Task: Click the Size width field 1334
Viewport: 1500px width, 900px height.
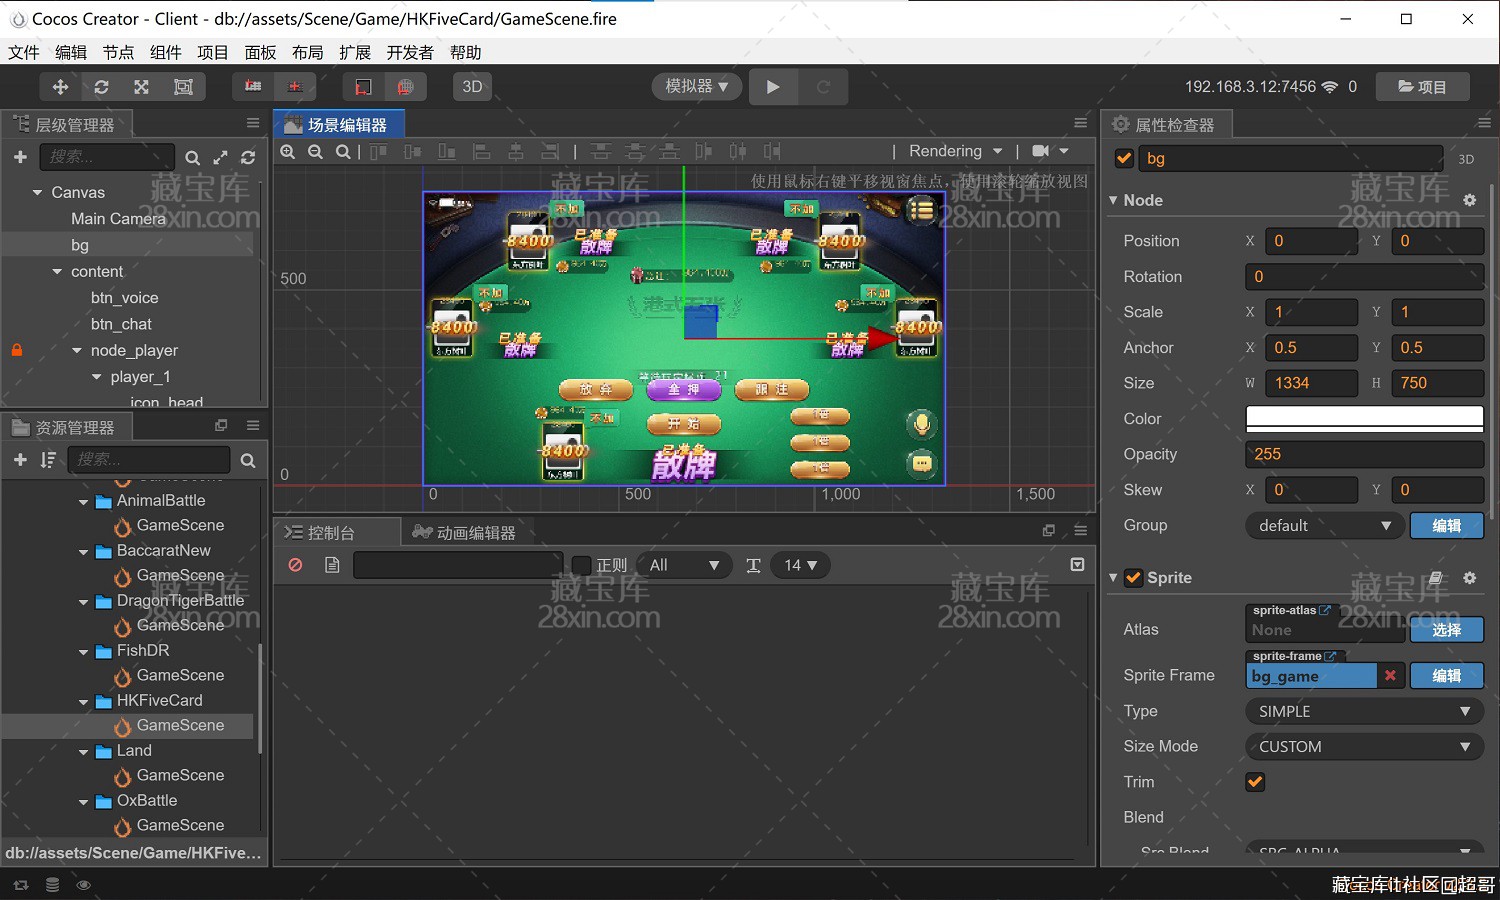Action: (1311, 383)
